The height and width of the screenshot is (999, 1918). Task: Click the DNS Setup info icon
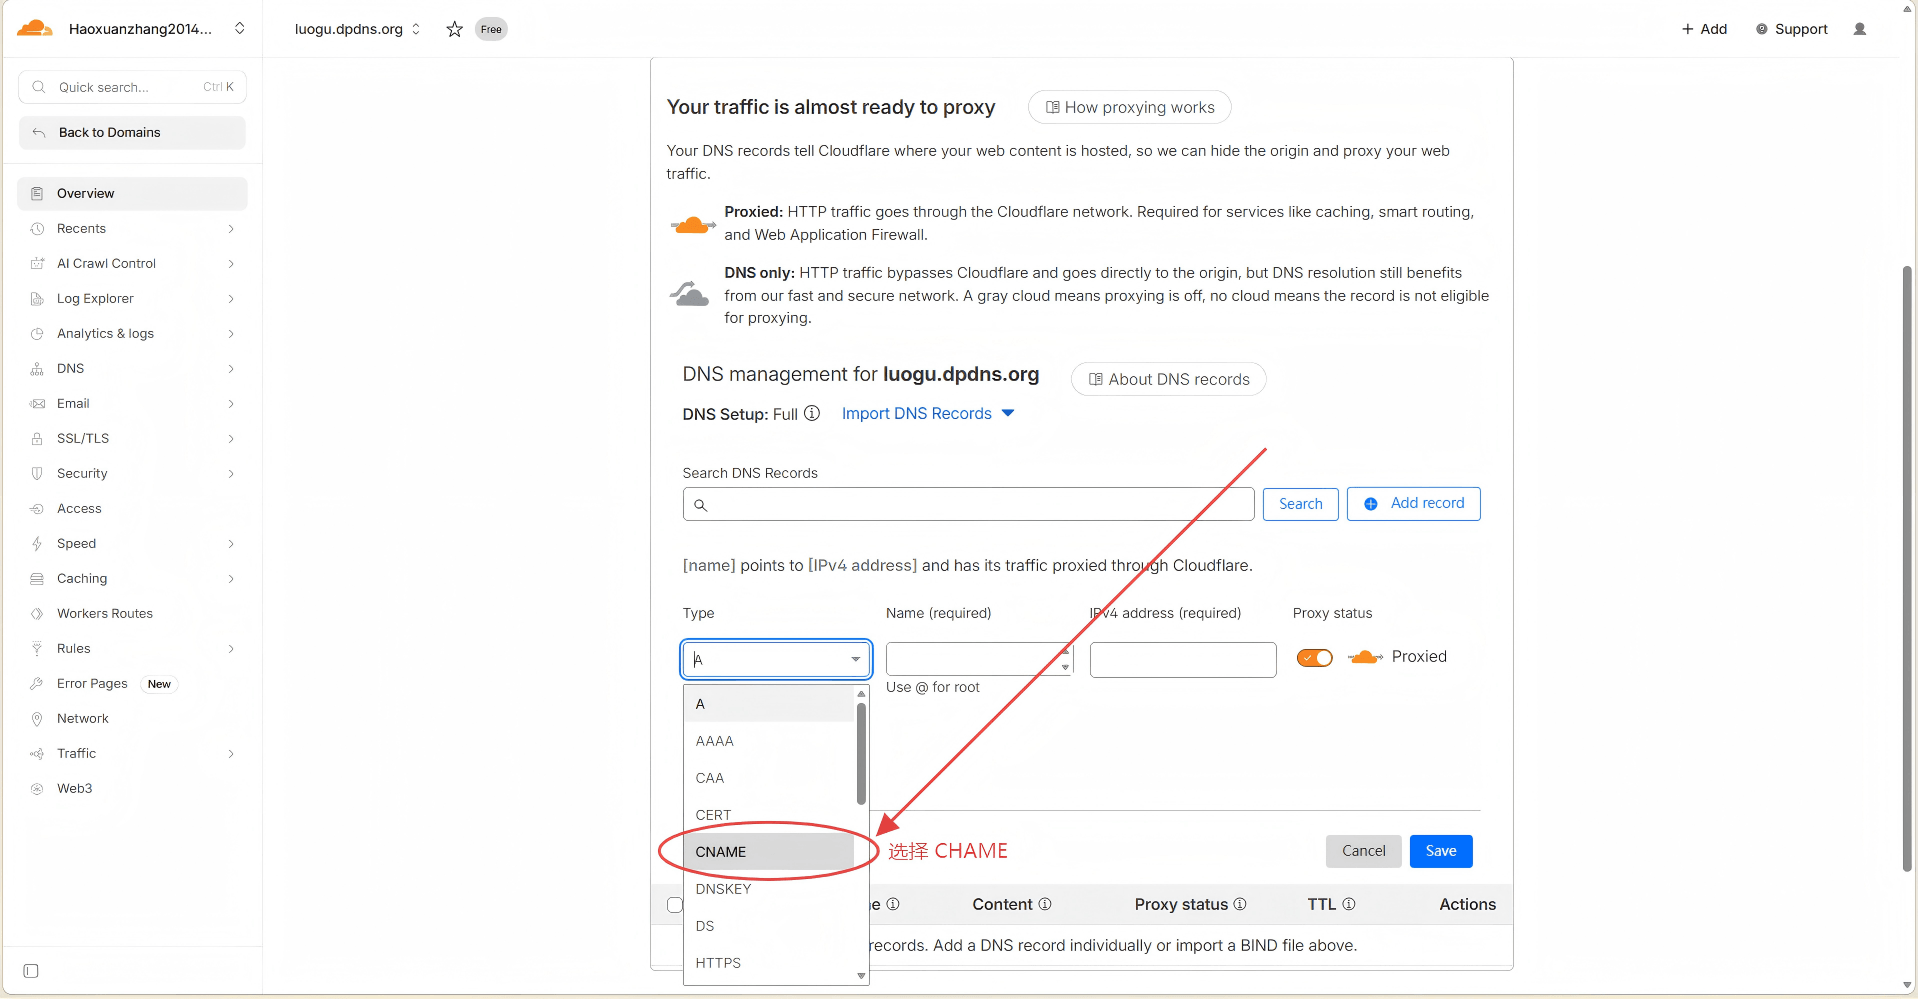coord(812,413)
